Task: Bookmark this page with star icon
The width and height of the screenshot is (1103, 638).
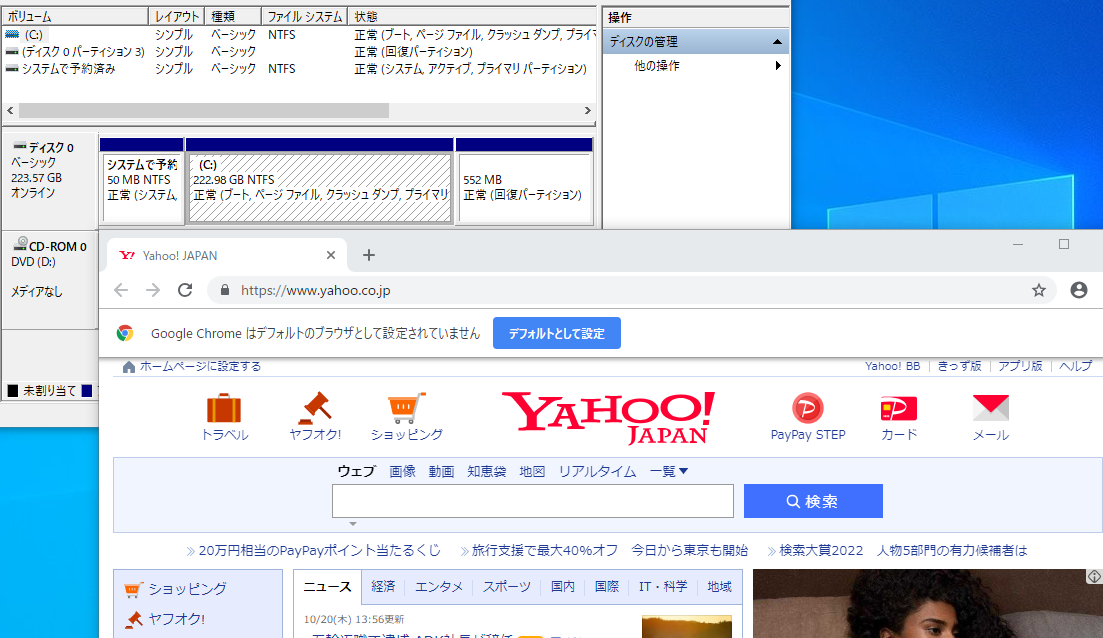Action: pyautogui.click(x=1038, y=290)
